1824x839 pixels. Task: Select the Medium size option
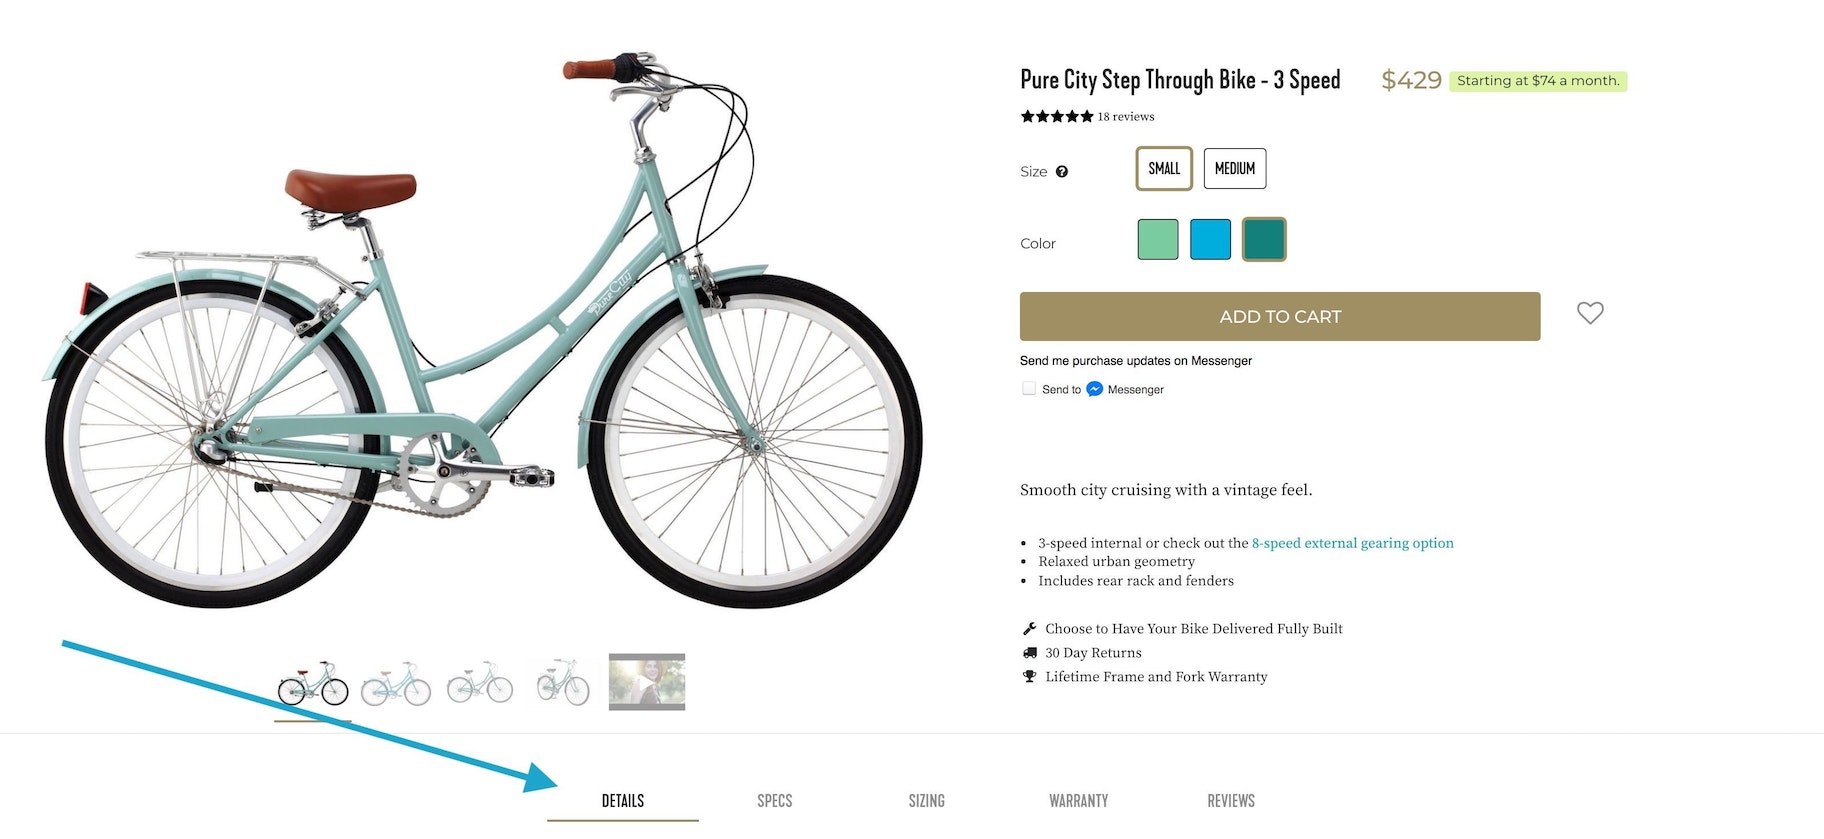(x=1235, y=169)
